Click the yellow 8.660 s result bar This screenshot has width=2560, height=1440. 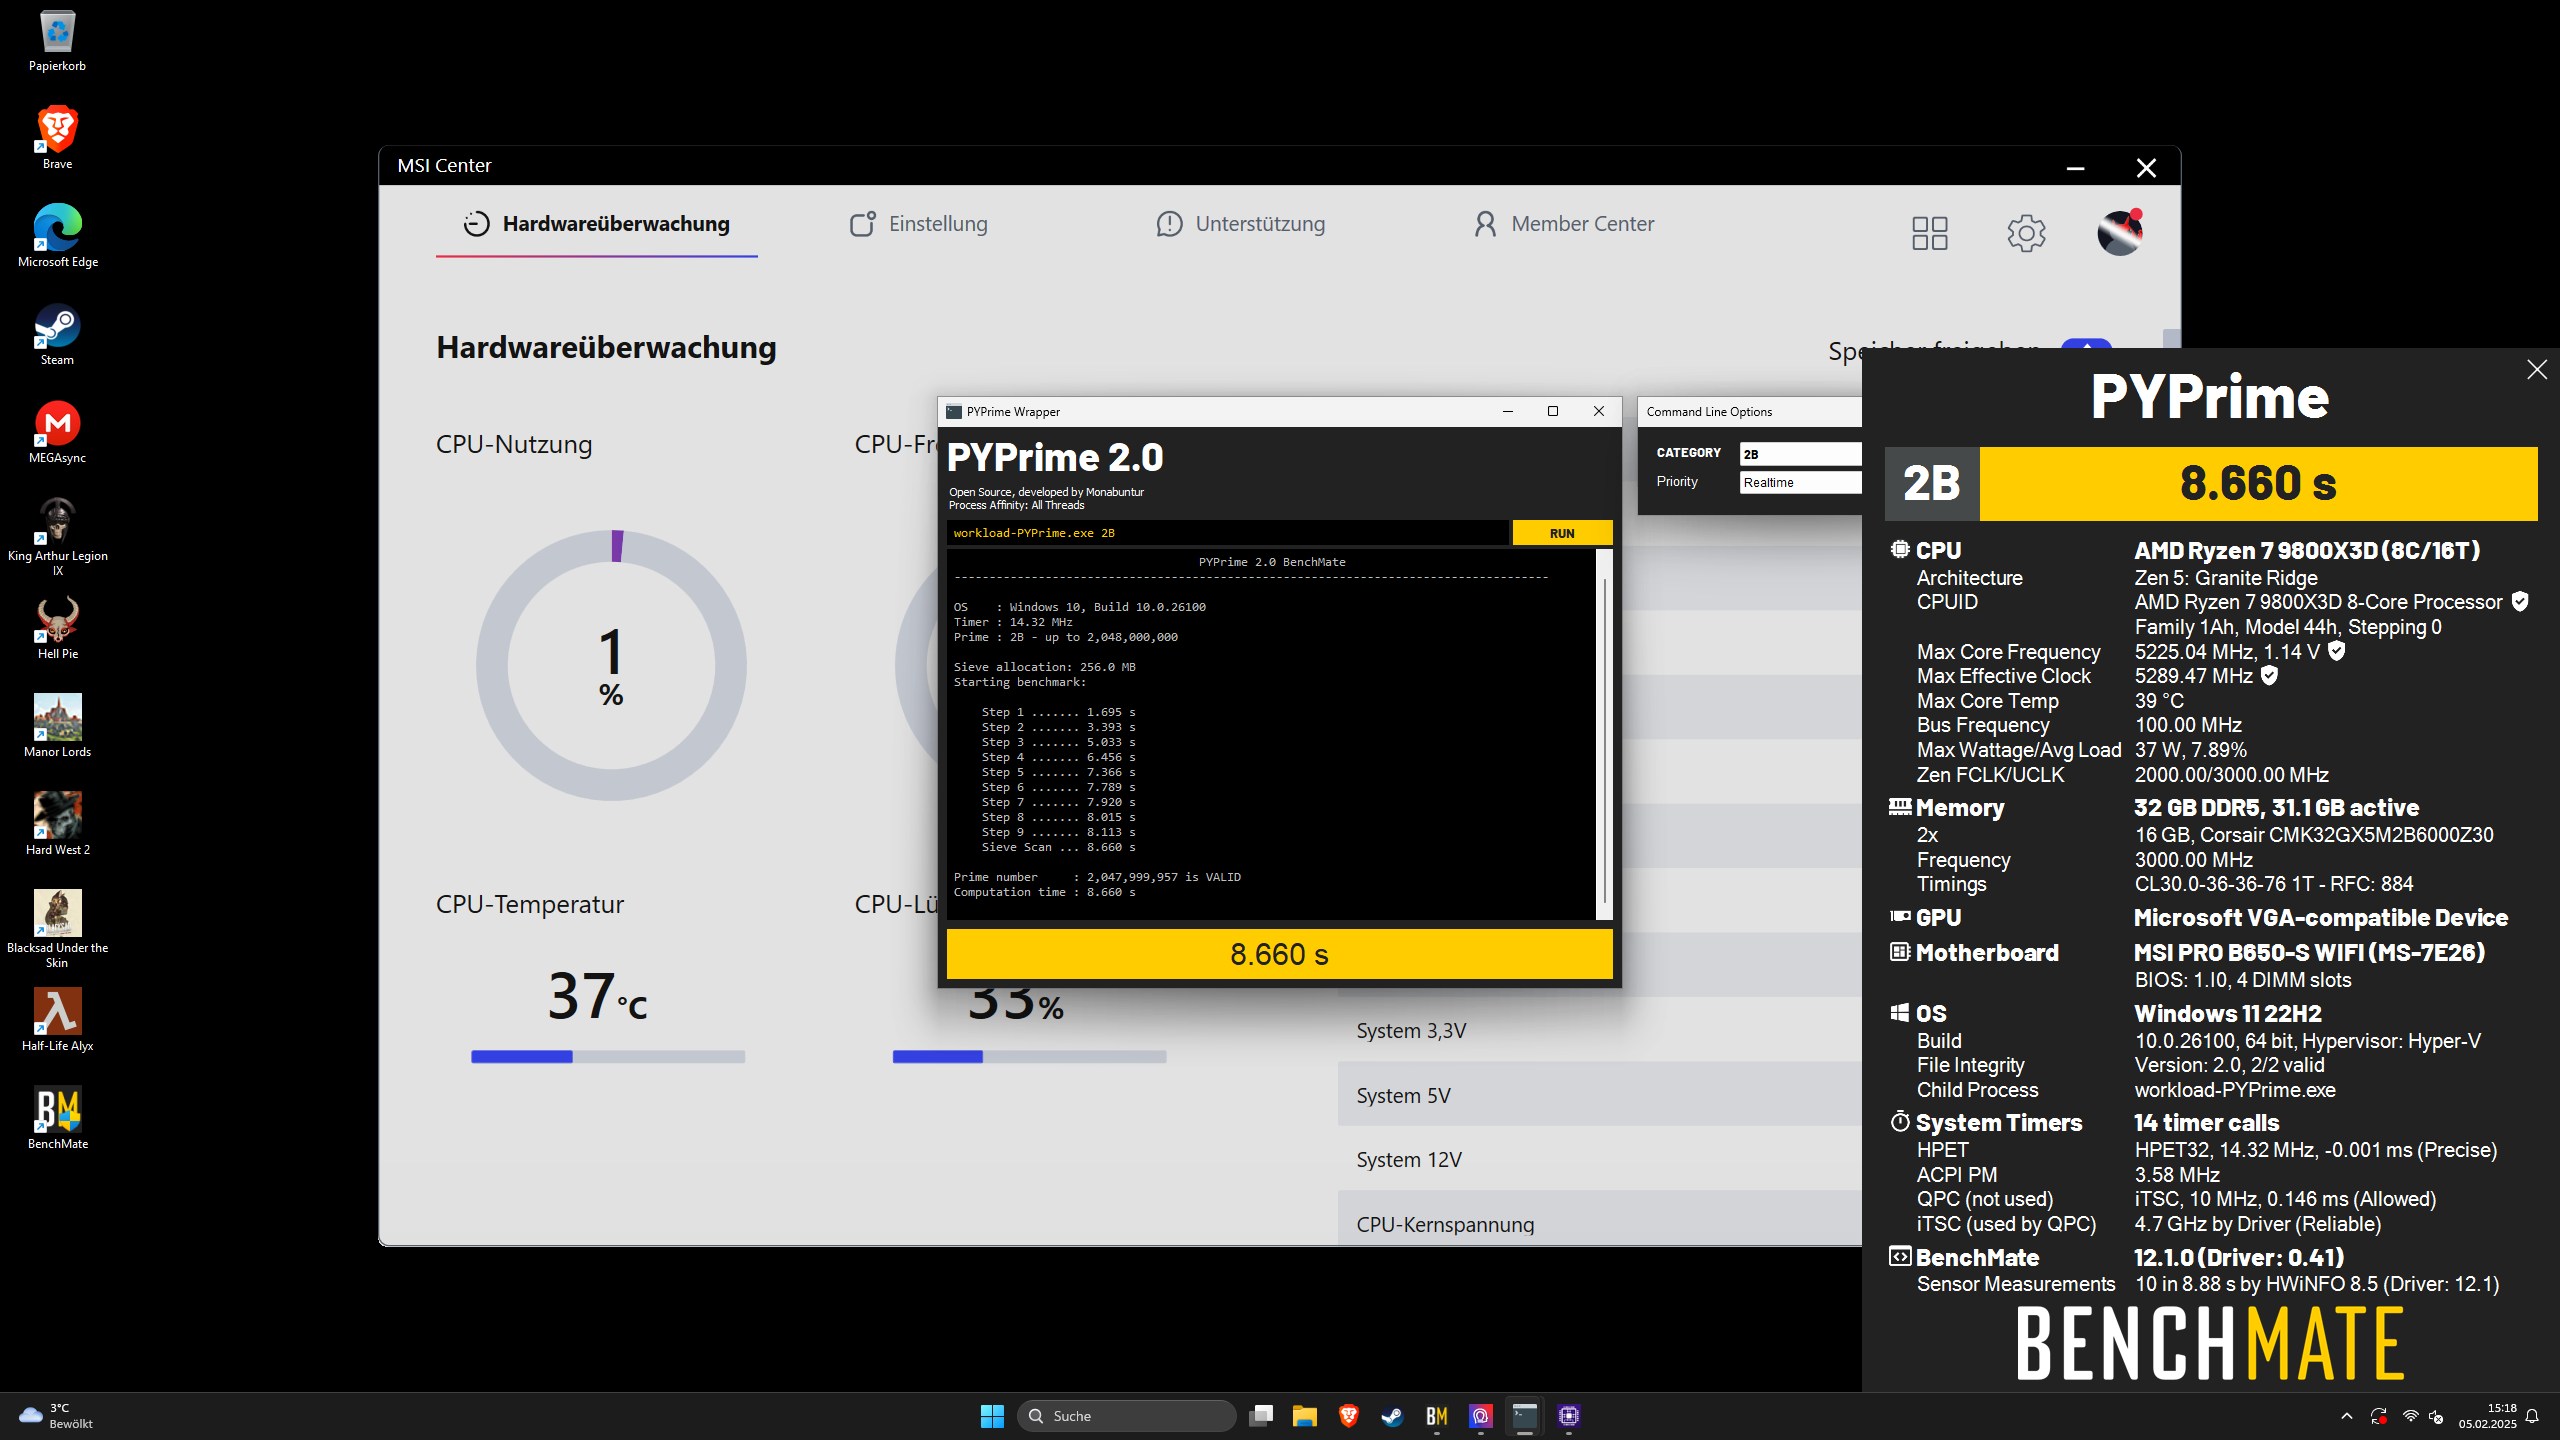(1279, 954)
